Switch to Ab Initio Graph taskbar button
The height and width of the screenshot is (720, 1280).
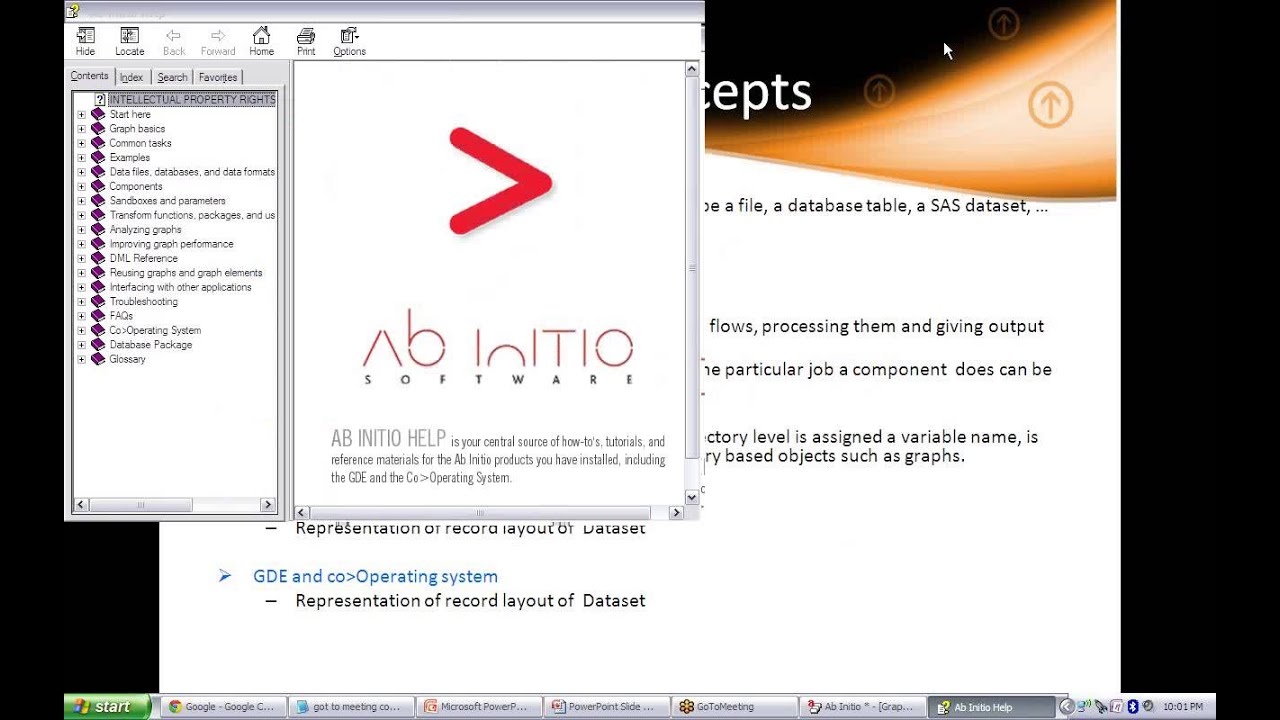click(x=863, y=707)
